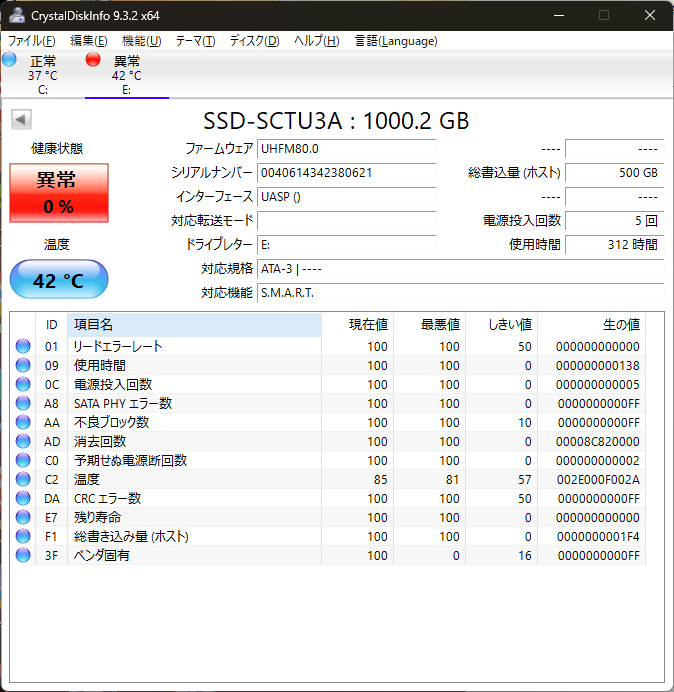
Task: Click the 対応規格 field ATA-3 | ----
Action: [461, 269]
